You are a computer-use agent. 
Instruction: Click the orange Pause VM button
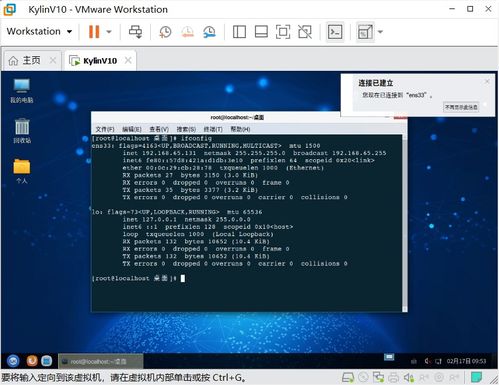pos(94,32)
